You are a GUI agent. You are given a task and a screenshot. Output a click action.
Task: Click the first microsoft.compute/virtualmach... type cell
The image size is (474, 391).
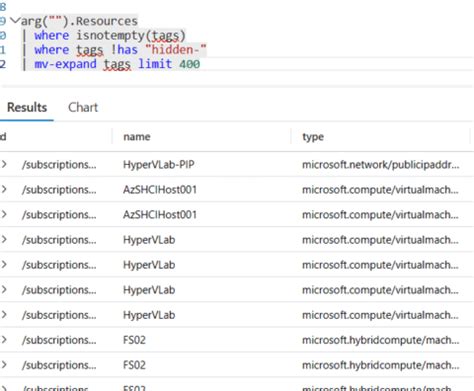click(x=380, y=190)
